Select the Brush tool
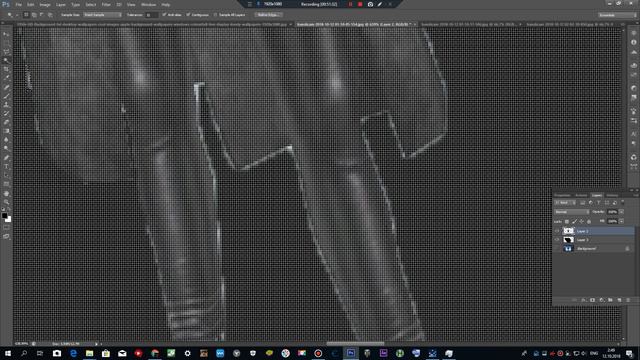640x360 pixels. [x=6, y=96]
